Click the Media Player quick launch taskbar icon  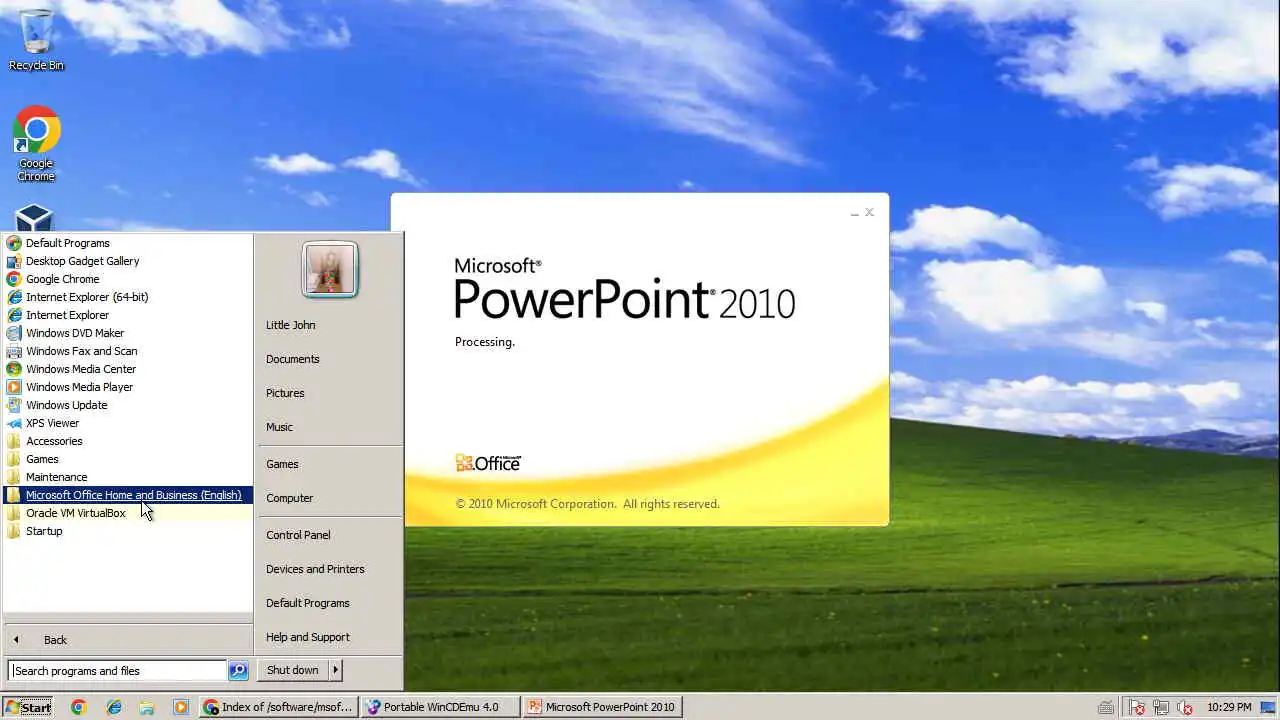pos(181,707)
